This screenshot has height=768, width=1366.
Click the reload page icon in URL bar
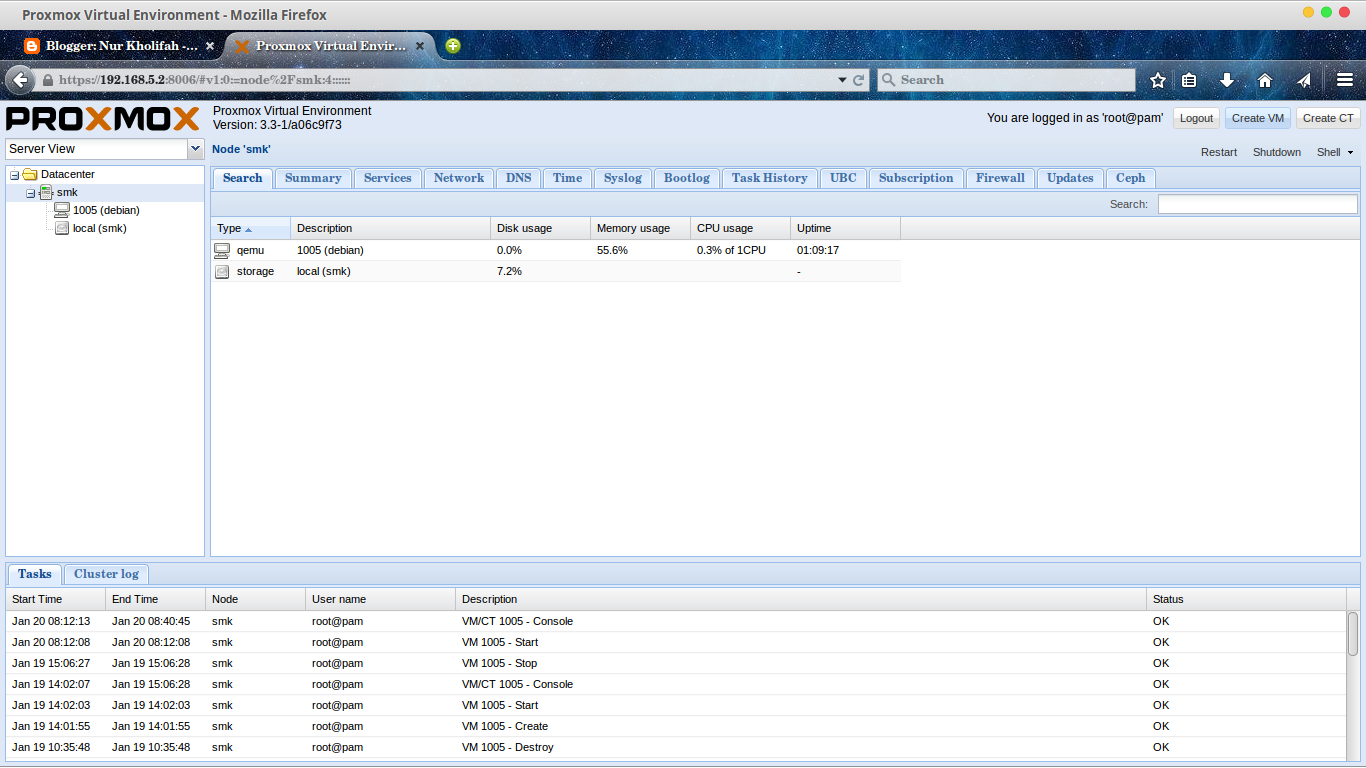point(859,80)
